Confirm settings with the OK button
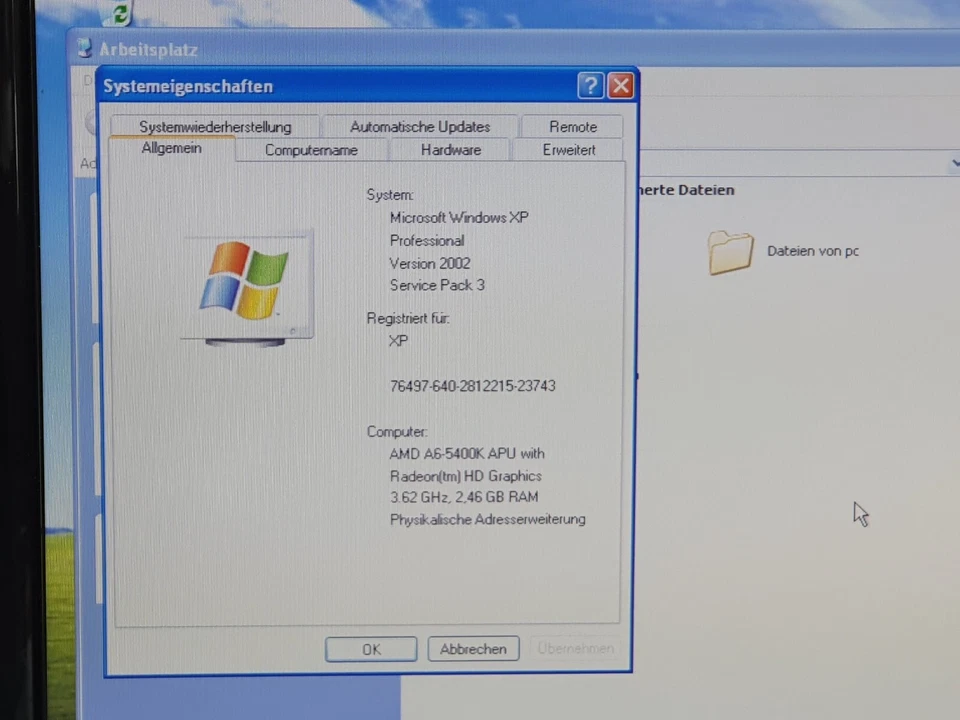This screenshot has width=960, height=720. (x=371, y=649)
